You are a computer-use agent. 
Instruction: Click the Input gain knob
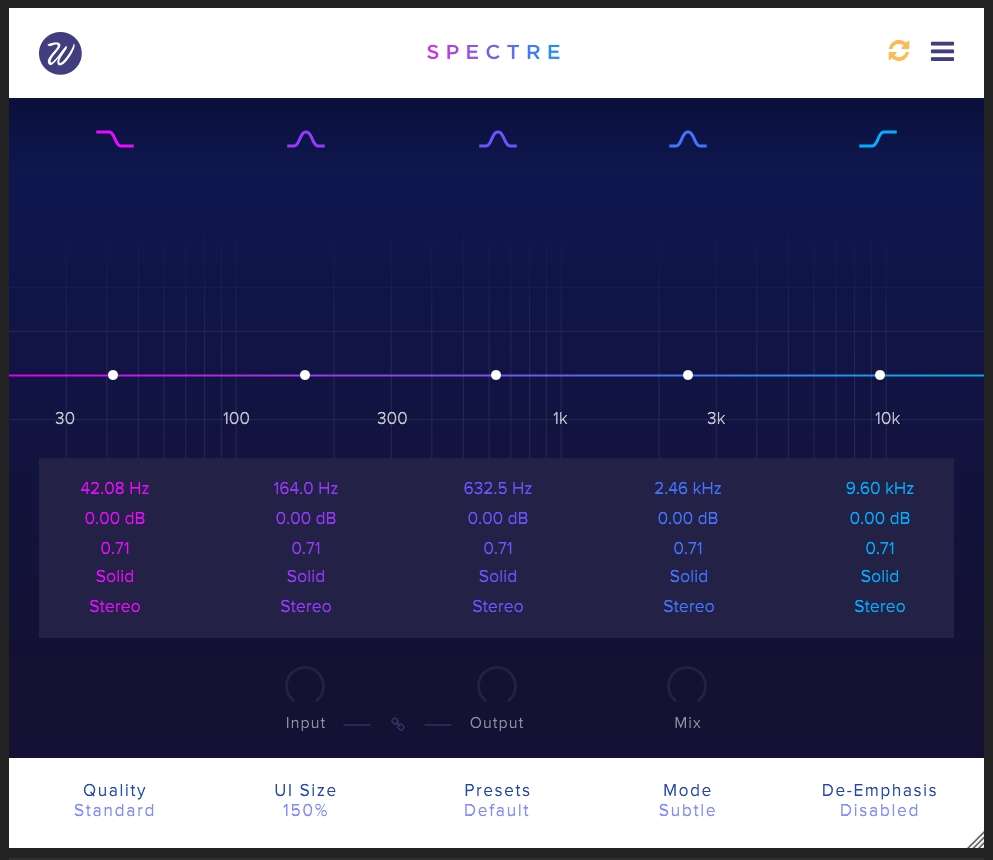coord(305,686)
